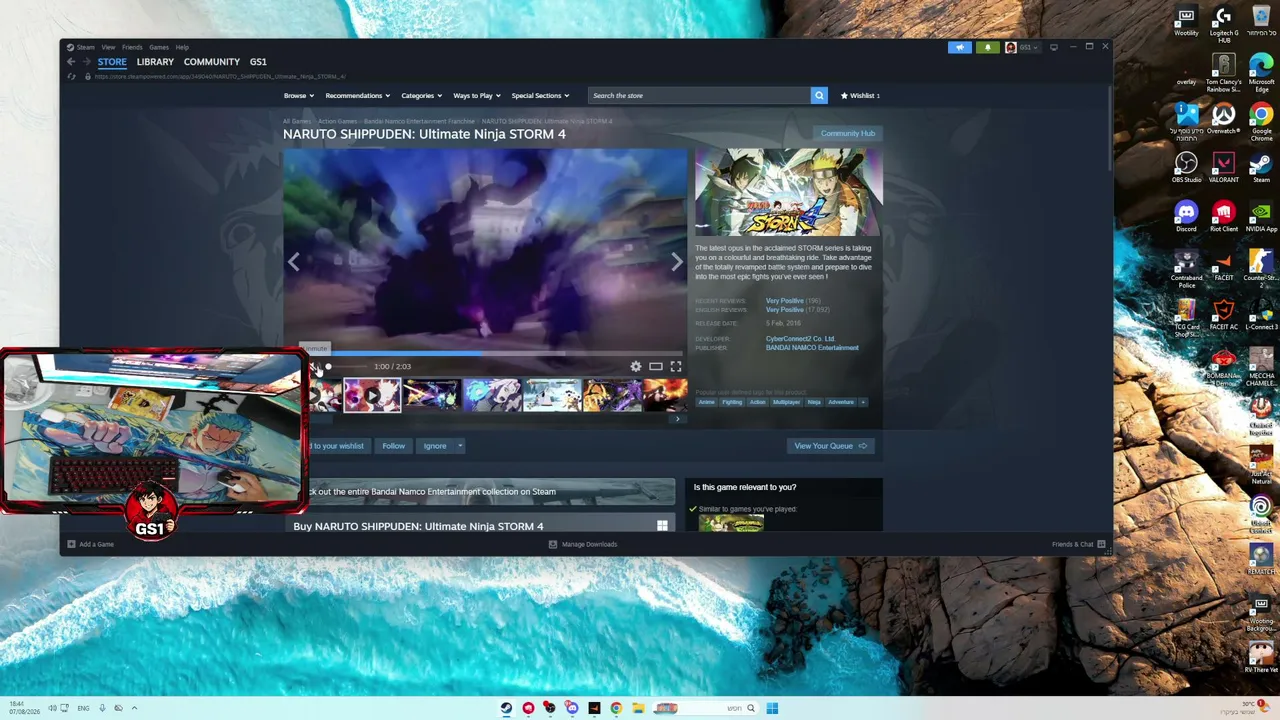The height and width of the screenshot is (720, 1280).
Task: Click the store search field
Action: (699, 95)
